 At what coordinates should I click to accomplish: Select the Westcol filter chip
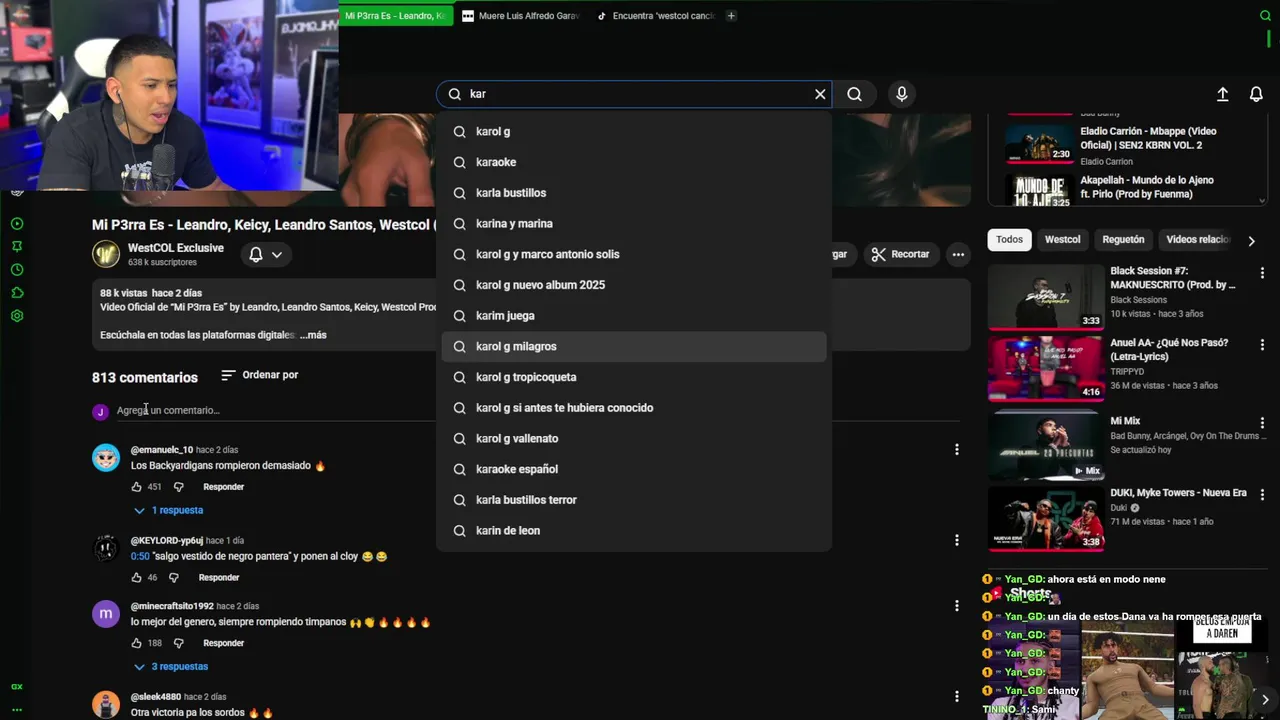click(1062, 240)
